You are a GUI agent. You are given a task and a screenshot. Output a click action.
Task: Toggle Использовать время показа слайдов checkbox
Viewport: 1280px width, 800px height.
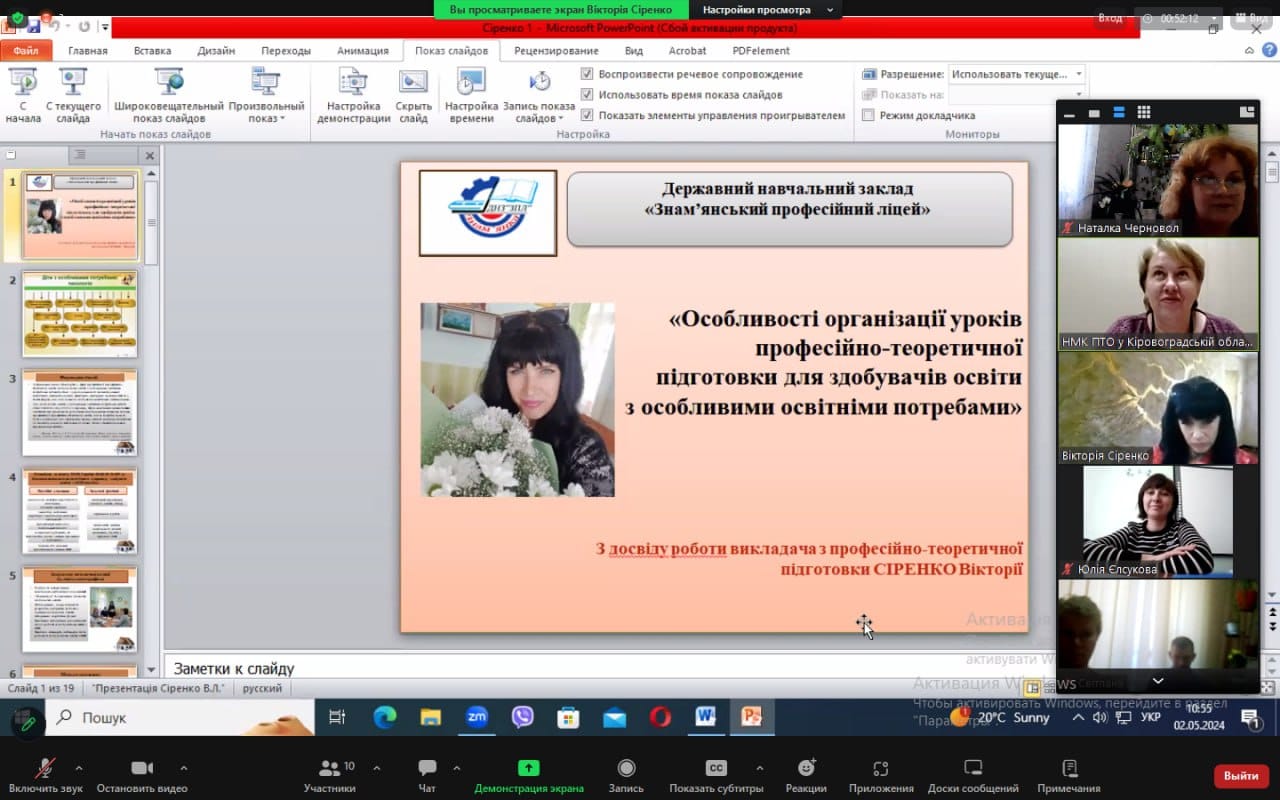point(587,95)
